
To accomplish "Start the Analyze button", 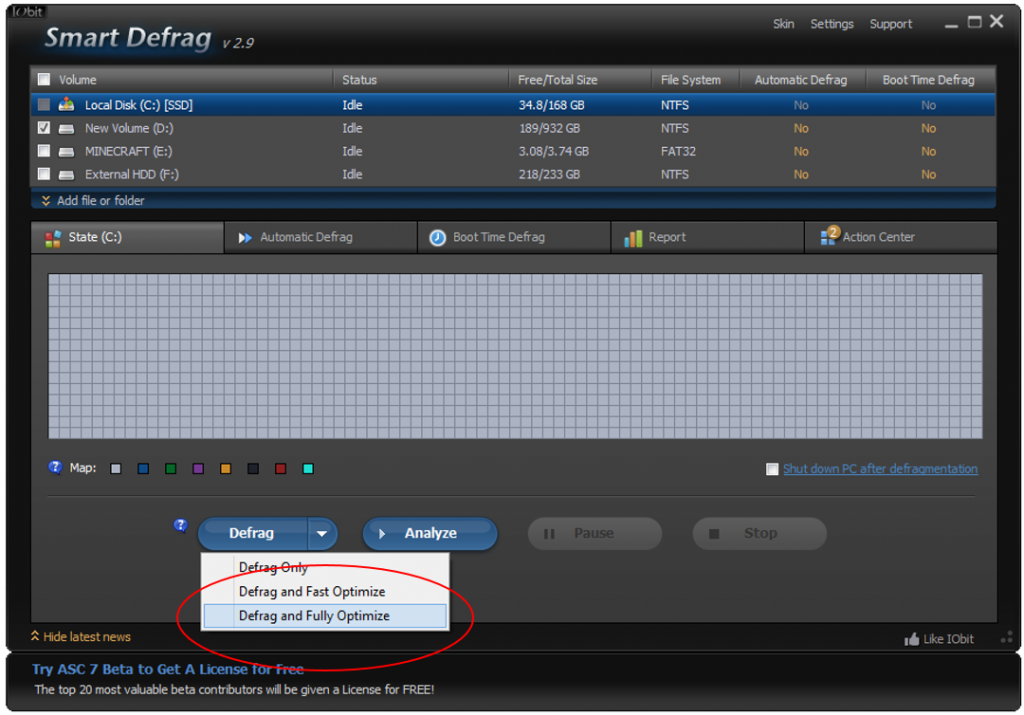I will pos(430,533).
